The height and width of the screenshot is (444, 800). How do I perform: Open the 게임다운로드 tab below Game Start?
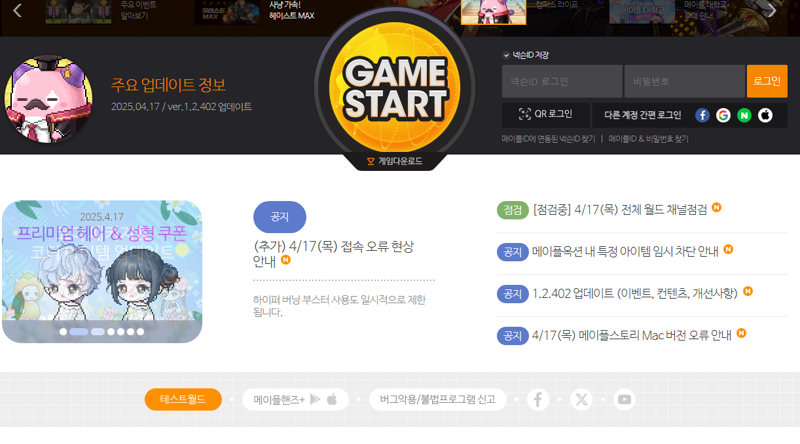395,161
